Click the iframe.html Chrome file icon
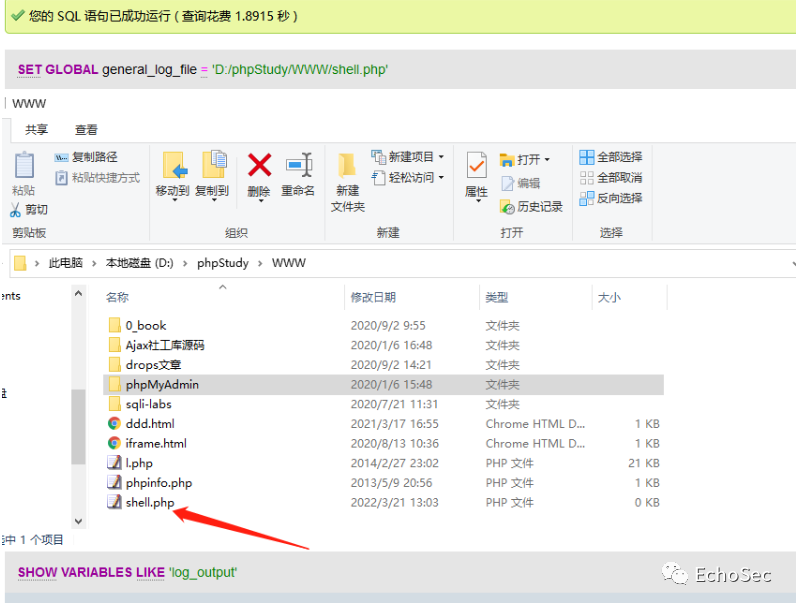Viewport: 797px width, 607px height. [114, 443]
